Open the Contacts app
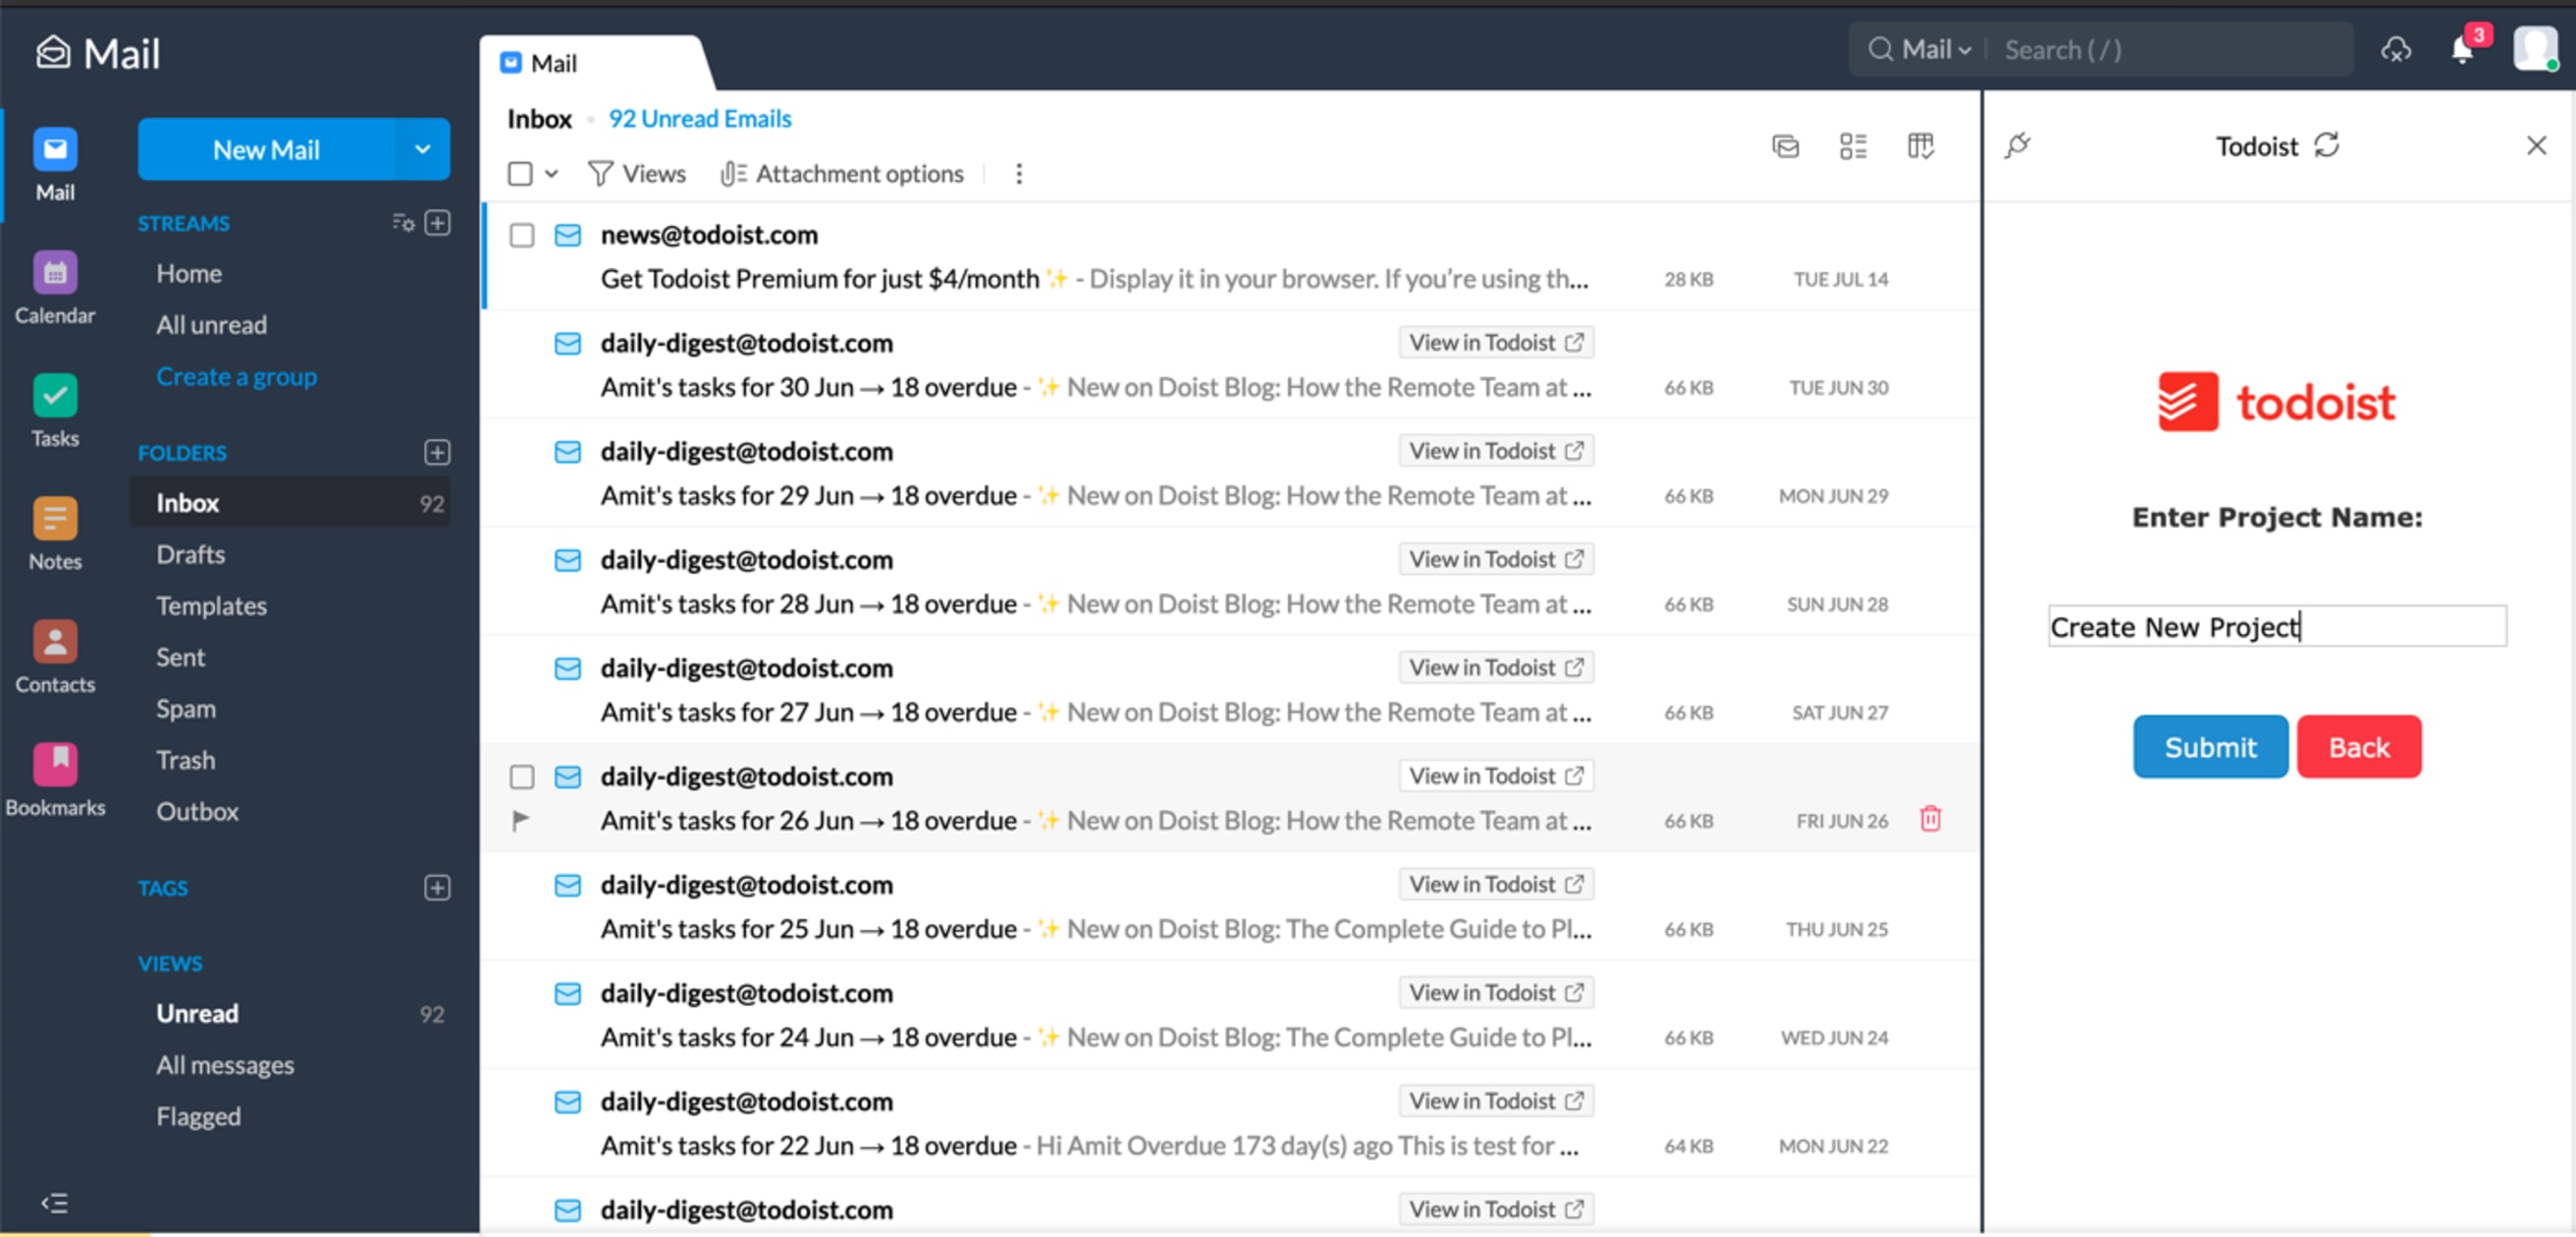 coord(55,657)
